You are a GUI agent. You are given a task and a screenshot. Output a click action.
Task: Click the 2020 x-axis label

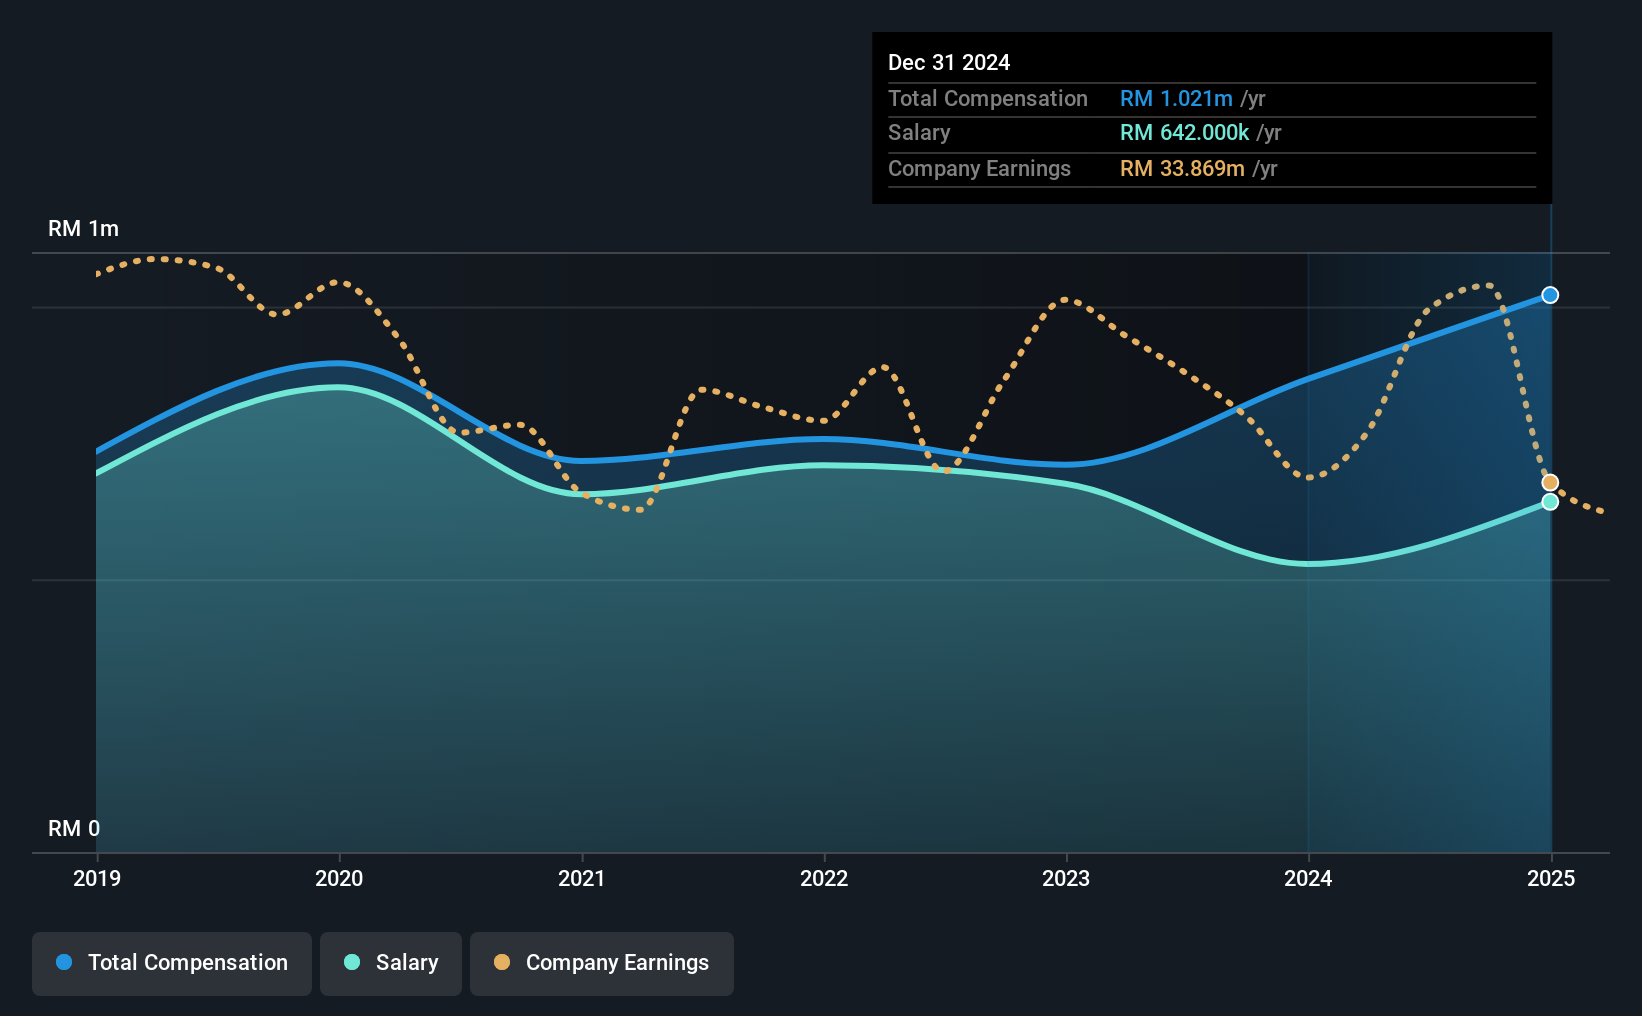339,878
